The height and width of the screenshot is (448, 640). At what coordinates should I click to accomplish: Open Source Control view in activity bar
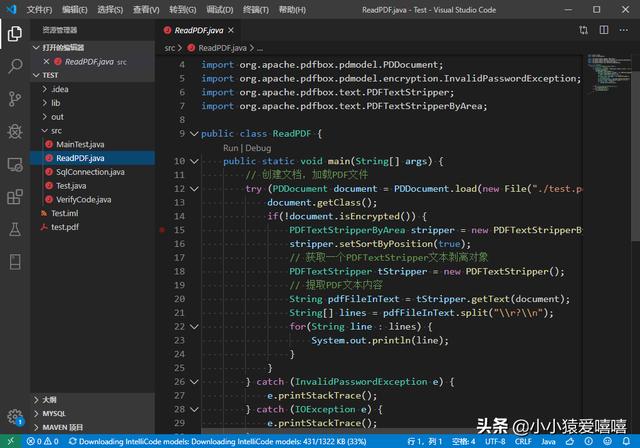[x=15, y=99]
